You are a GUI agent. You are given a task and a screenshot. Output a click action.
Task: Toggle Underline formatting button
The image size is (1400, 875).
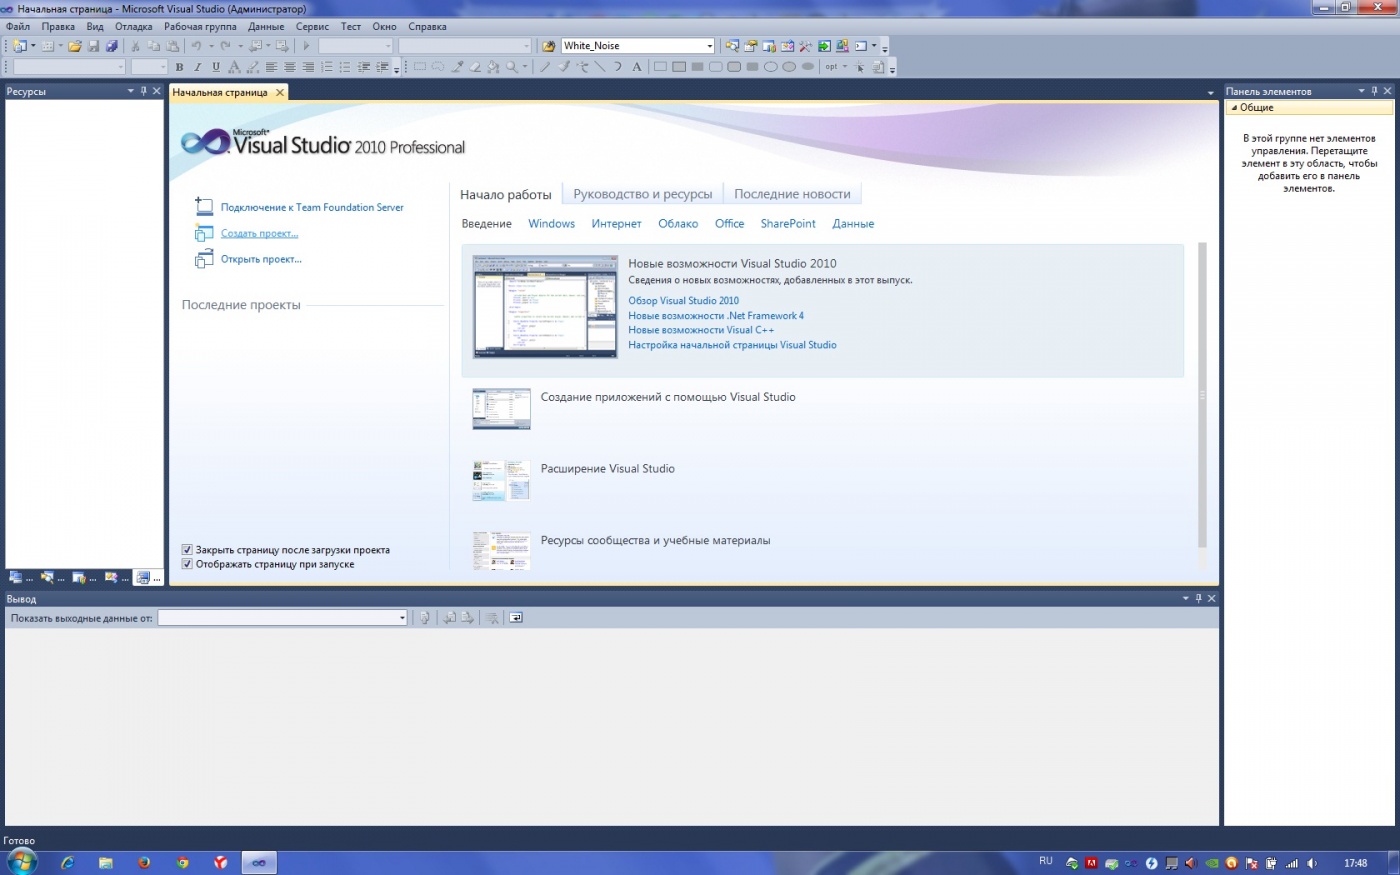[x=216, y=67]
